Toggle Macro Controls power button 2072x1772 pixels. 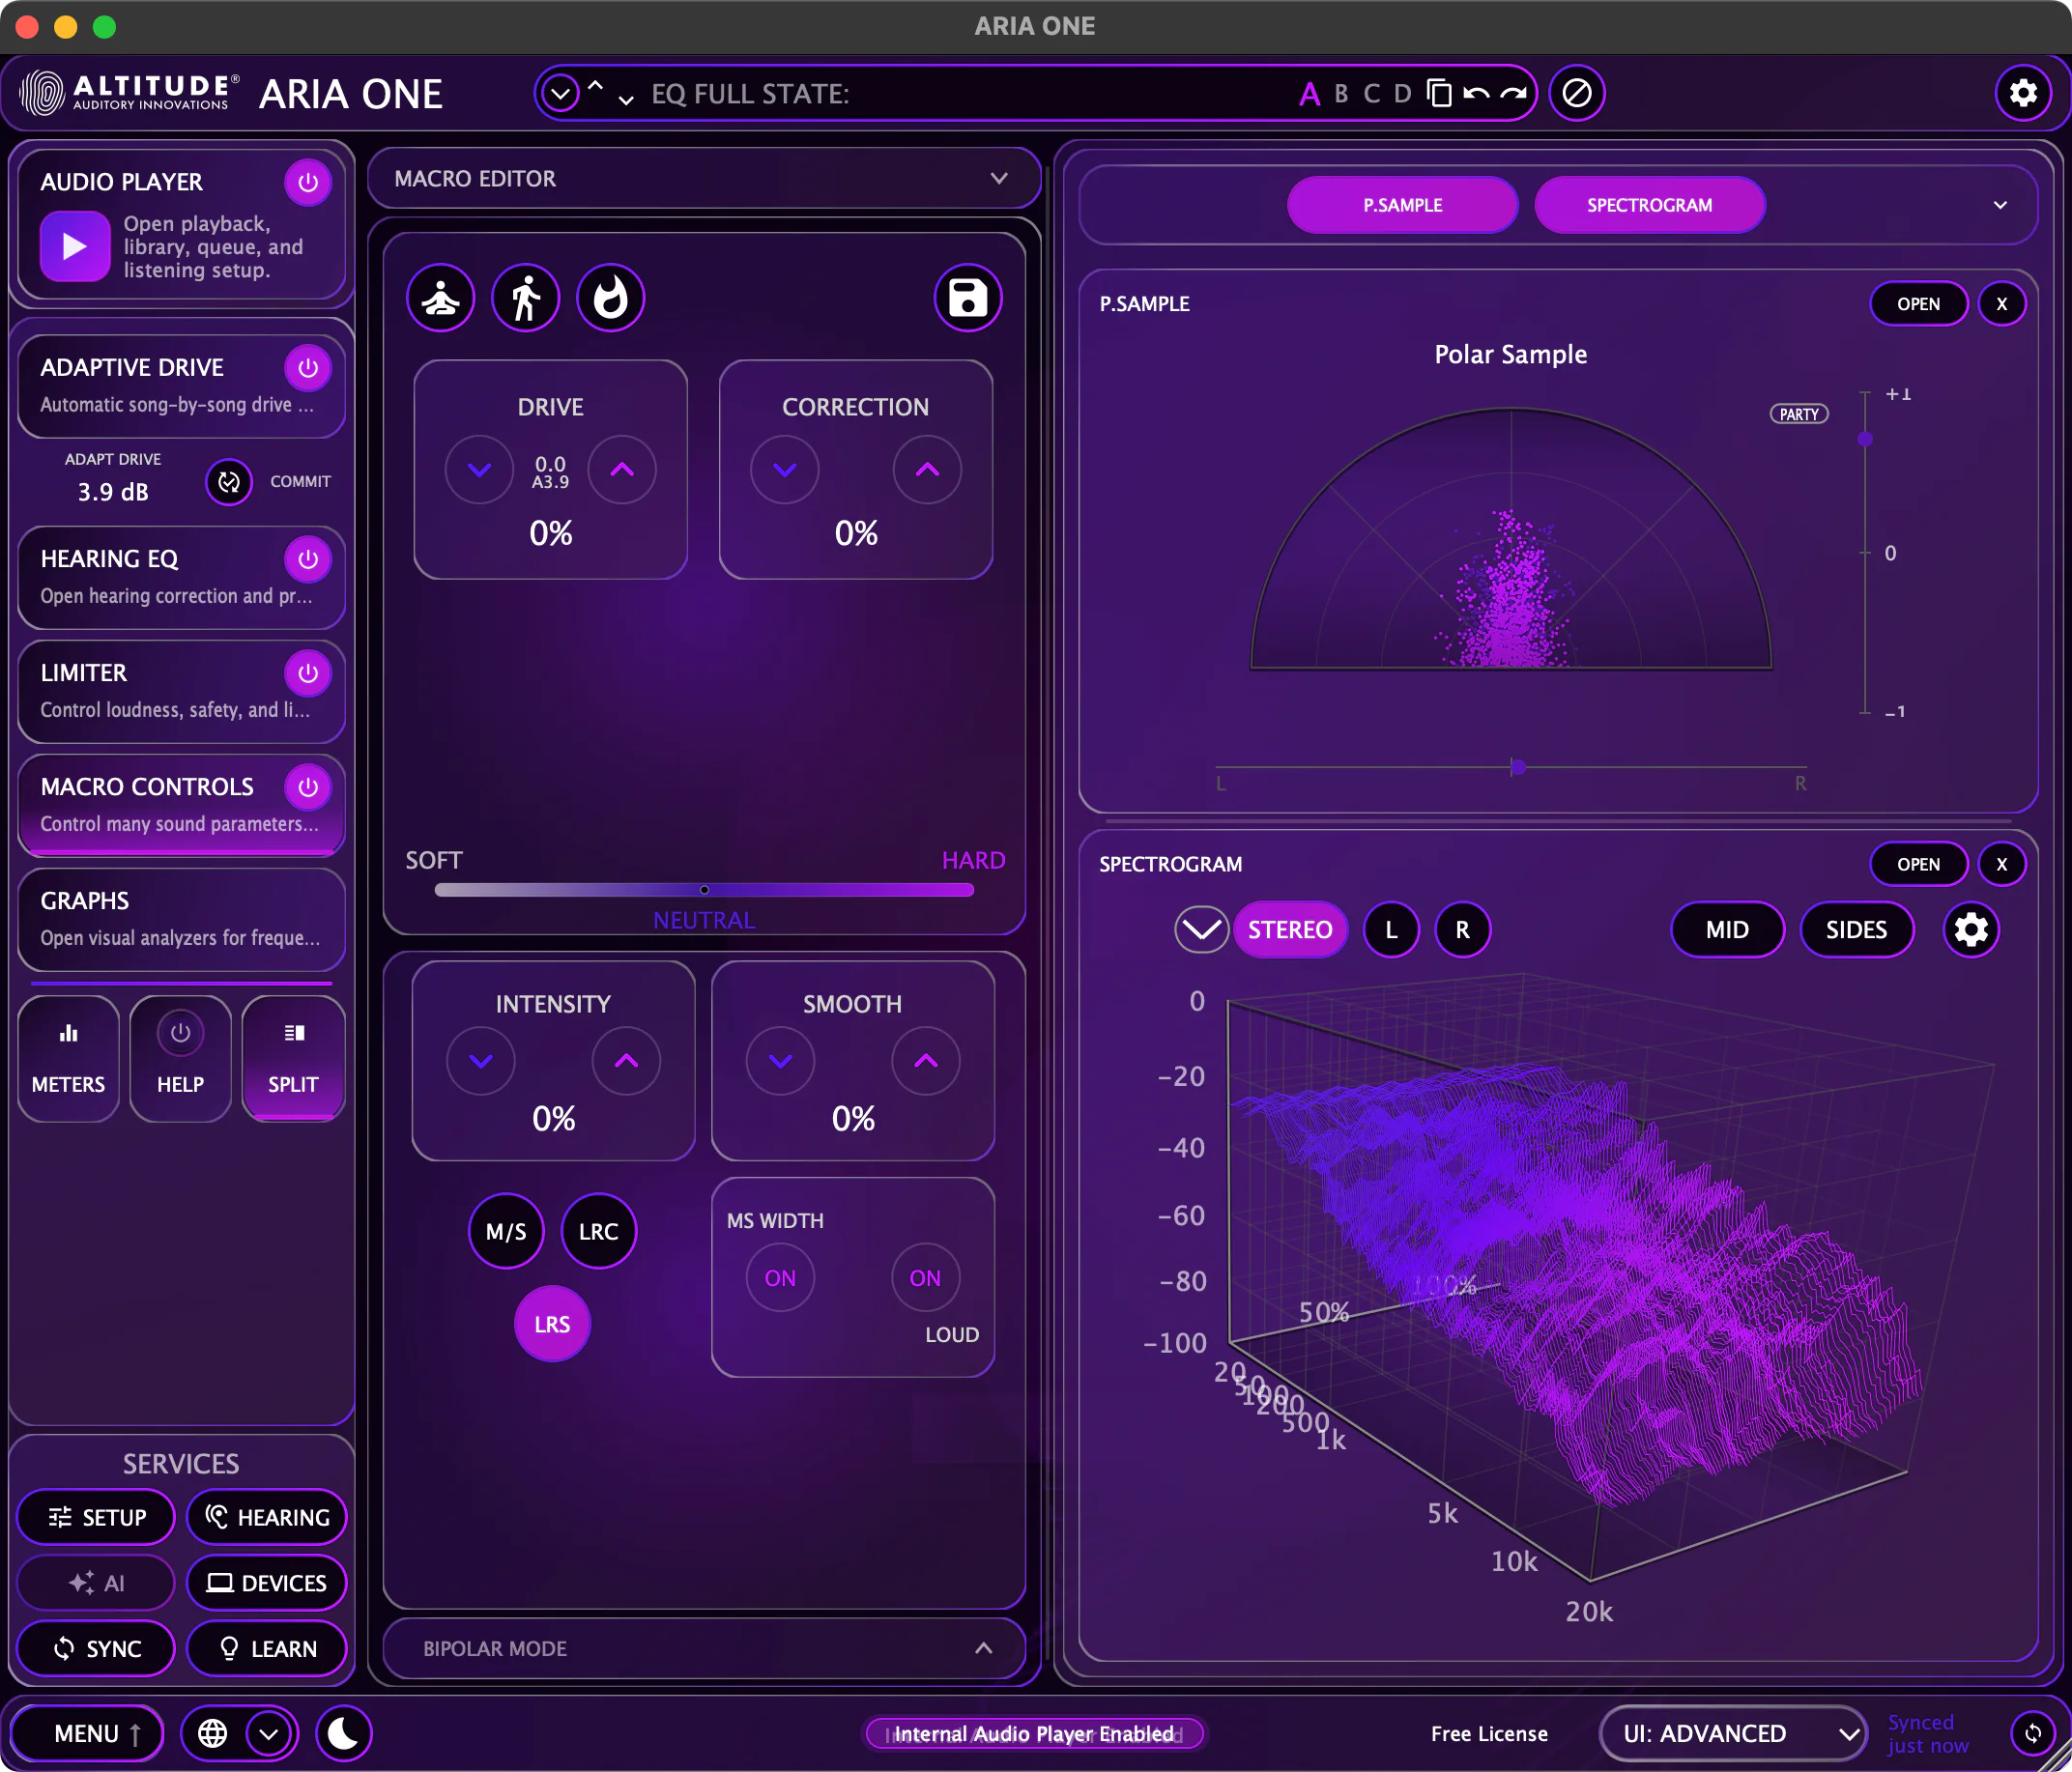click(308, 787)
